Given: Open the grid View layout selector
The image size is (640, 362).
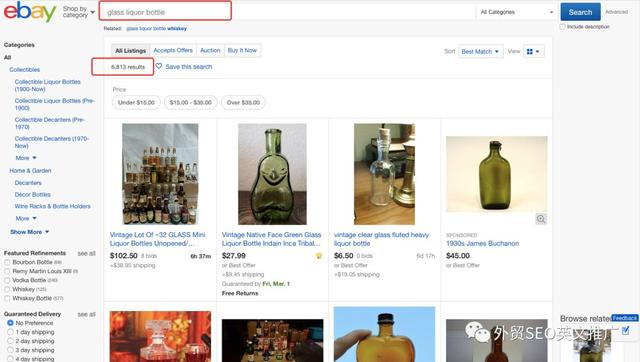Looking at the screenshot, I should pos(533,51).
